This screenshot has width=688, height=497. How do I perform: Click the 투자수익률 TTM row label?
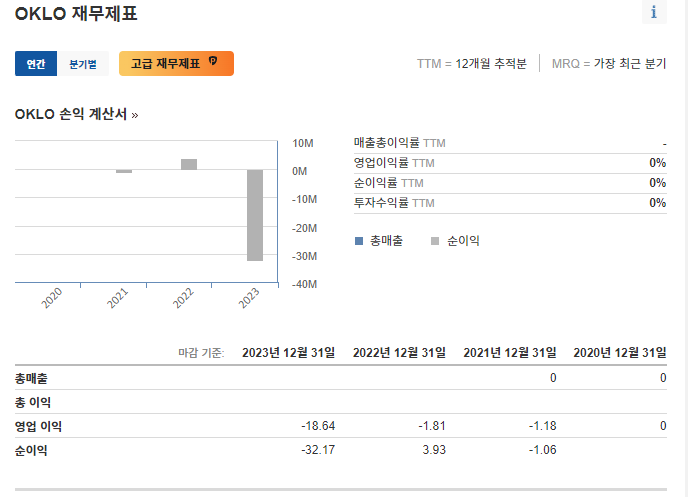point(394,203)
